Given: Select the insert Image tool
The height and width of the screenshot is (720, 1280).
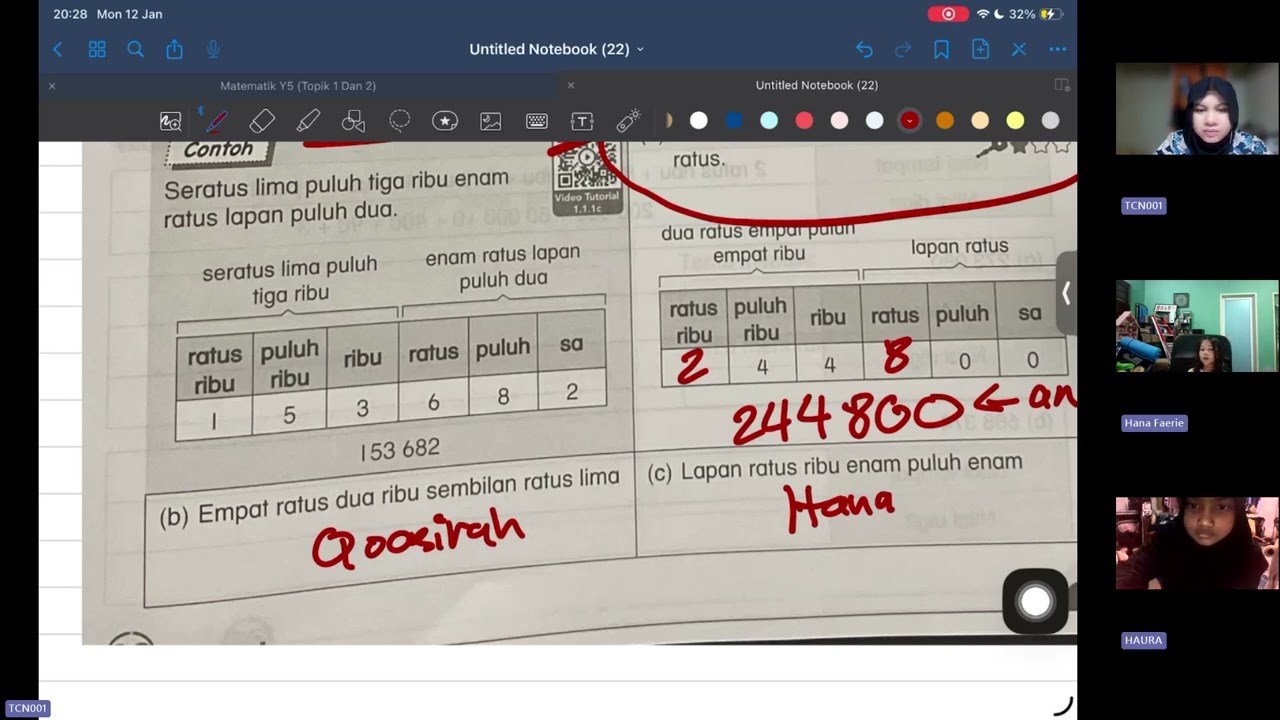Looking at the screenshot, I should click(x=491, y=121).
